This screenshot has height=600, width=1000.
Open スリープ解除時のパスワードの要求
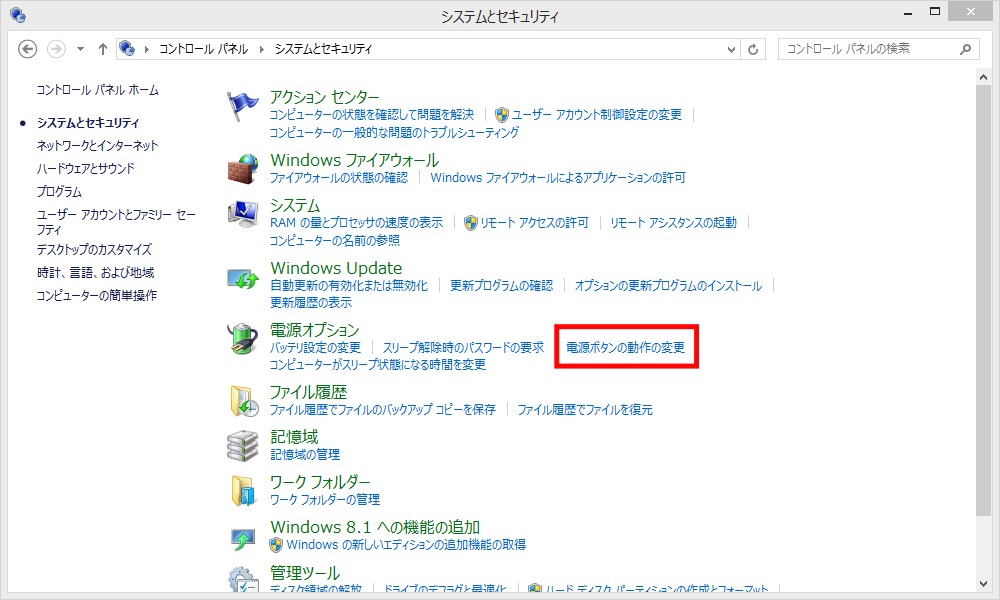tap(464, 348)
